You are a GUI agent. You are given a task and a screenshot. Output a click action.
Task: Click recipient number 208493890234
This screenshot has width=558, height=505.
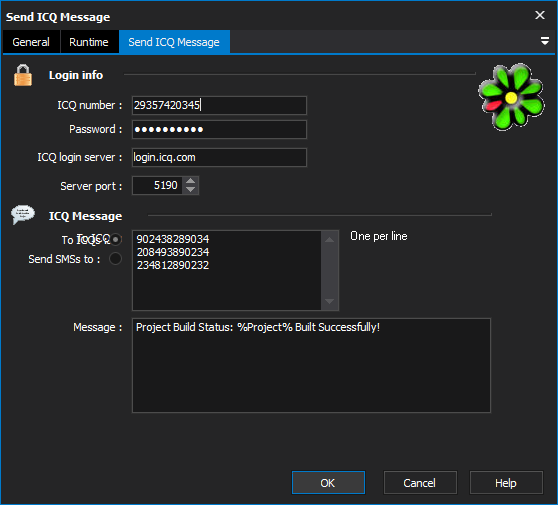(x=173, y=252)
